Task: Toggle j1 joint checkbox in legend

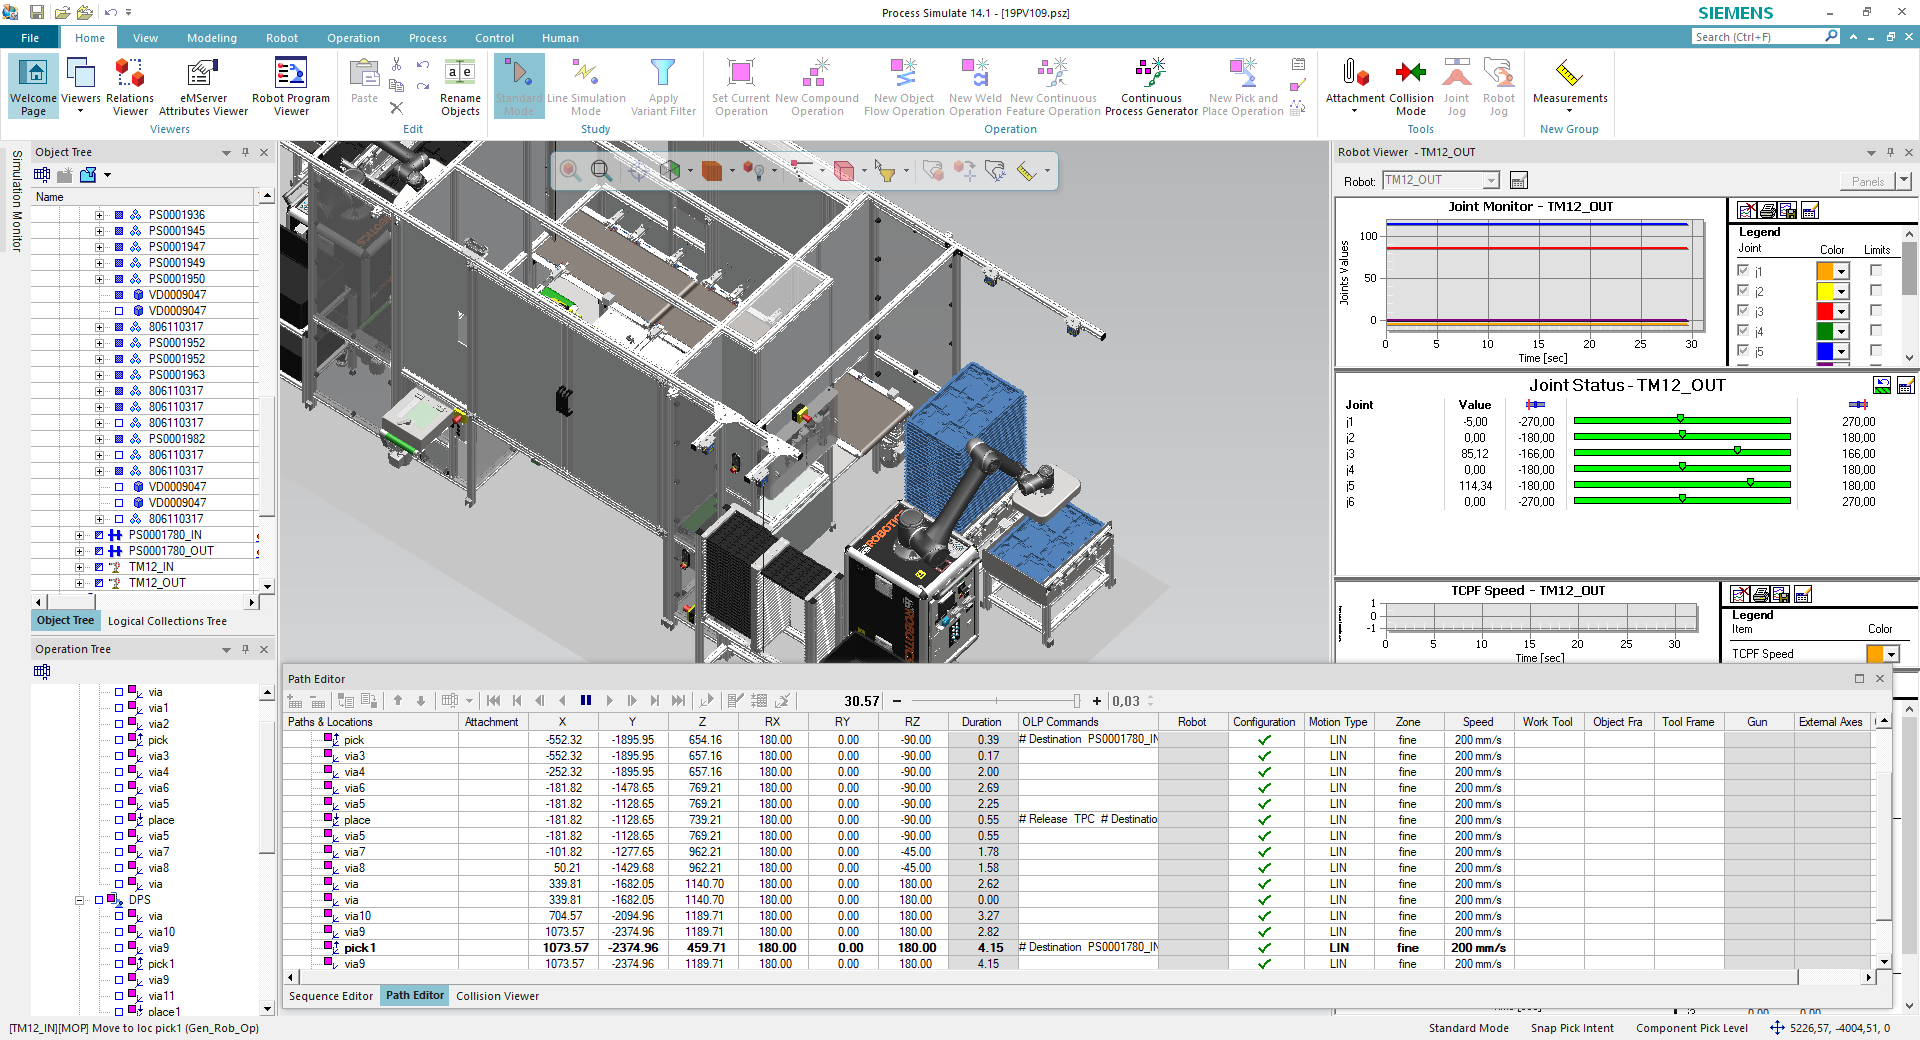Action: point(1743,271)
